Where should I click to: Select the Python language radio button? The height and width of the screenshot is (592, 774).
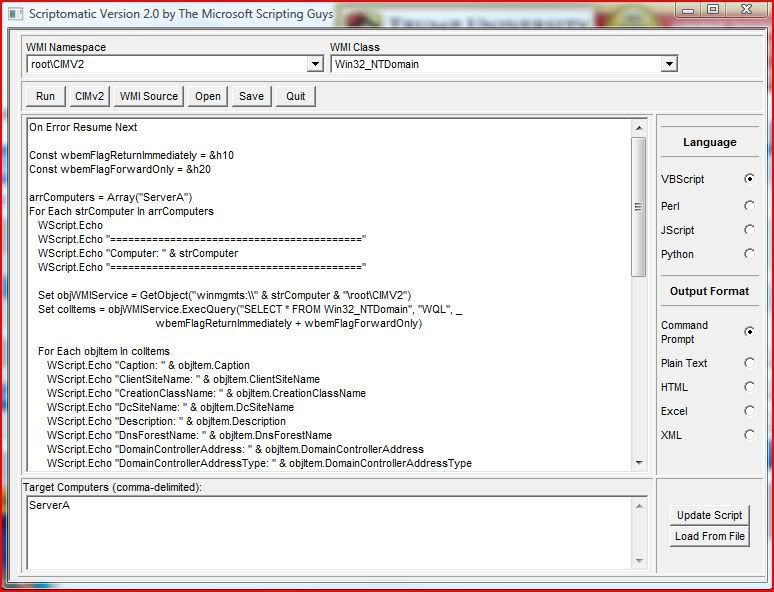pos(749,254)
